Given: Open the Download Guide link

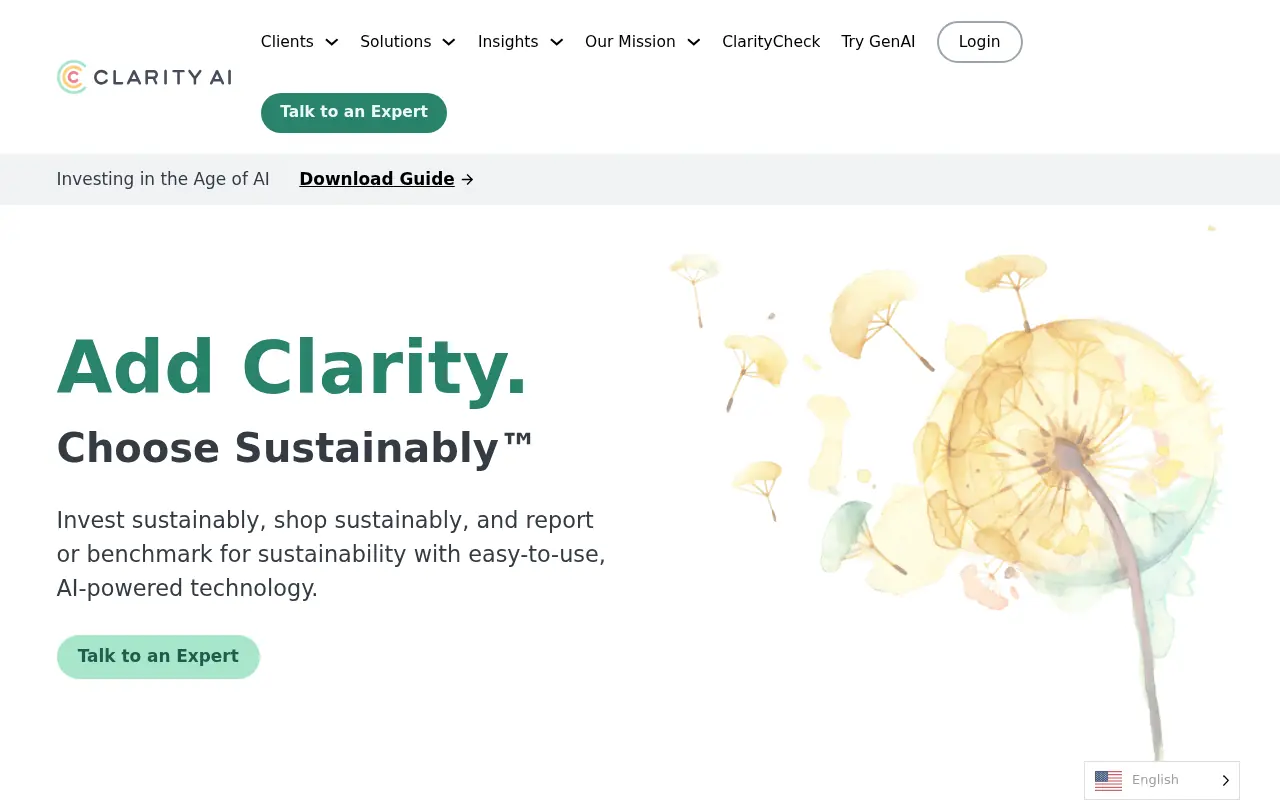Looking at the screenshot, I should point(377,179).
